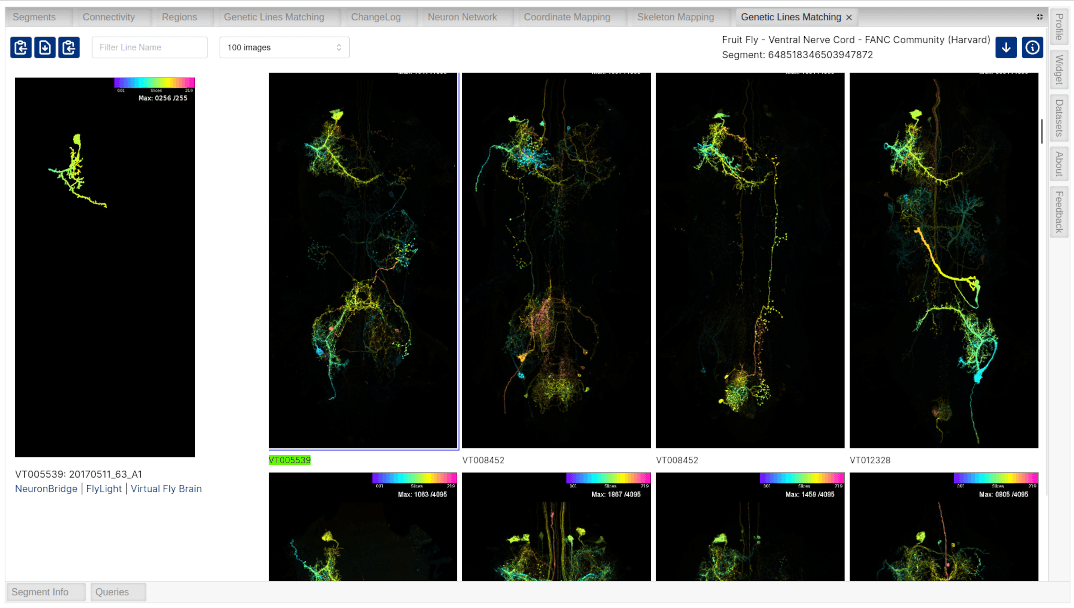Click the leftmost copy-to-clipboard icon

pyautogui.click(x=20, y=47)
